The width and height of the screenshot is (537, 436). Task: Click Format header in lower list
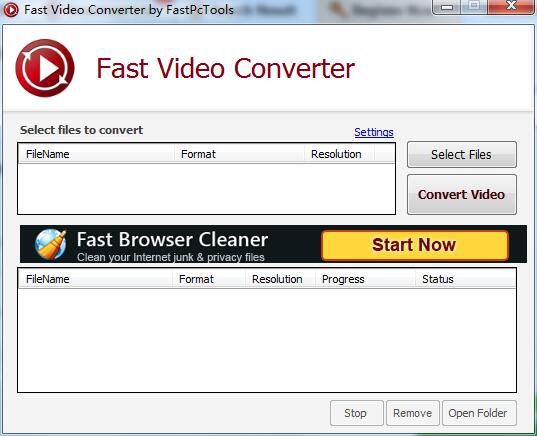coord(209,279)
